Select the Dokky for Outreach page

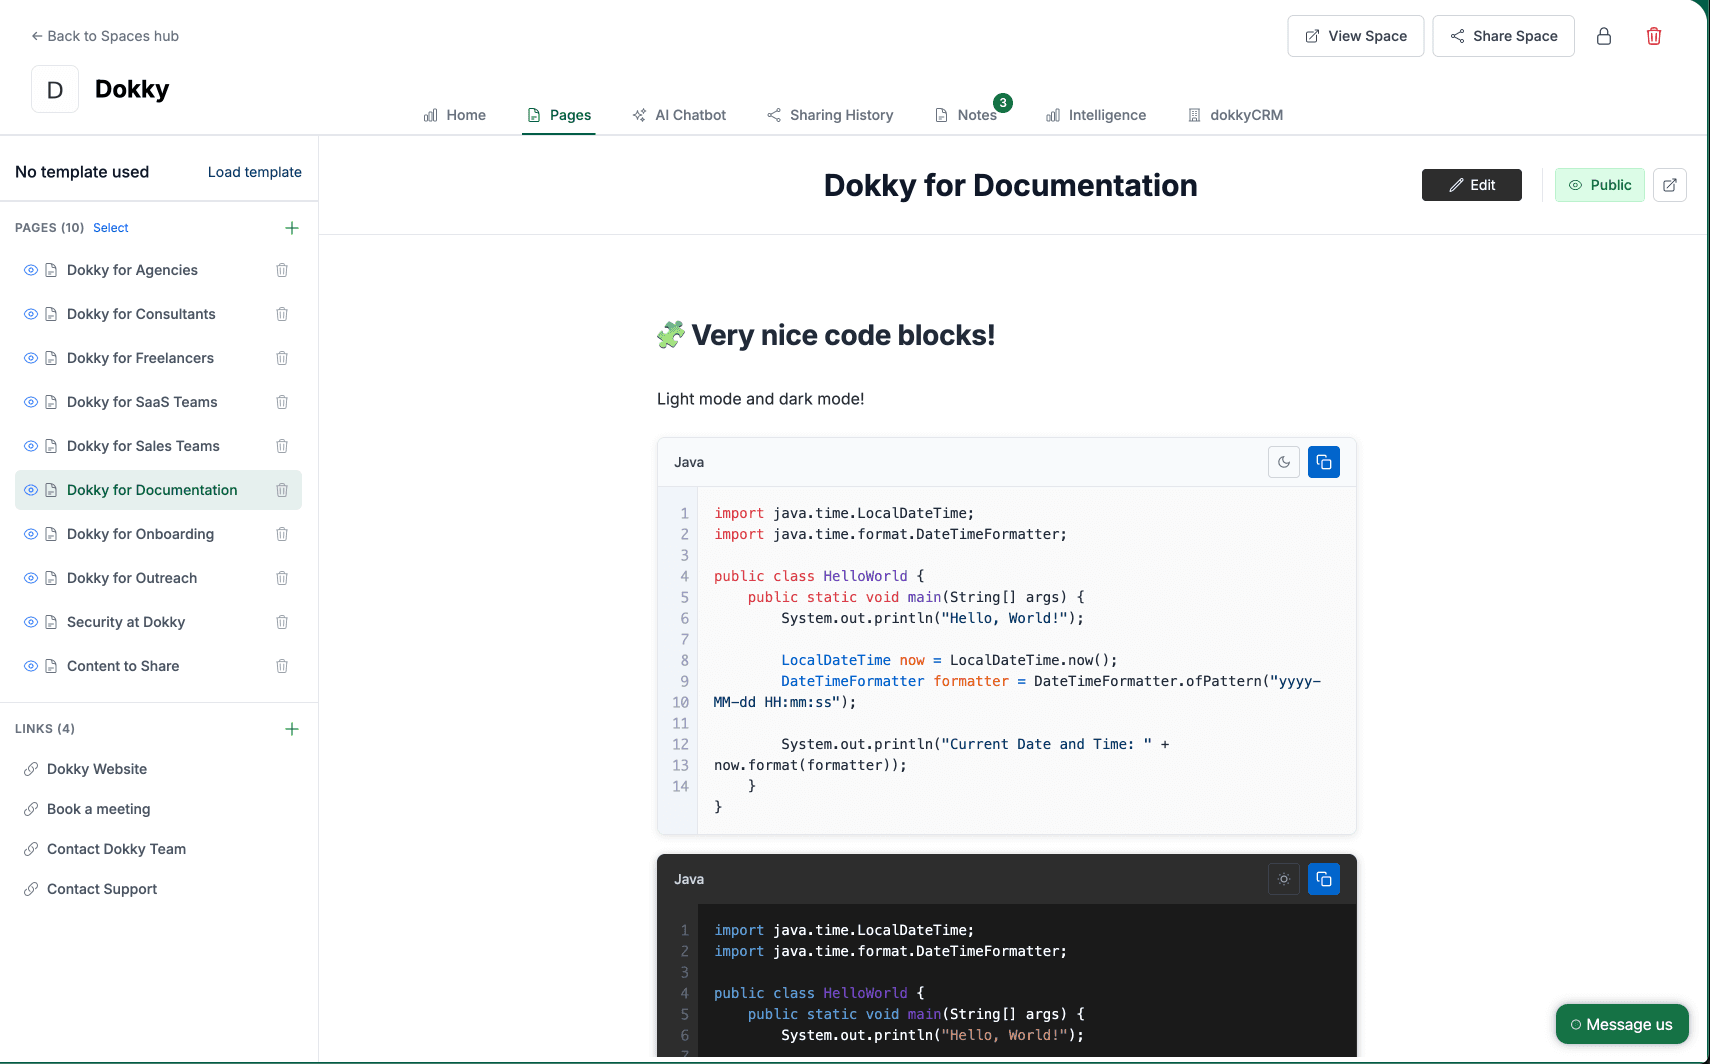132,578
